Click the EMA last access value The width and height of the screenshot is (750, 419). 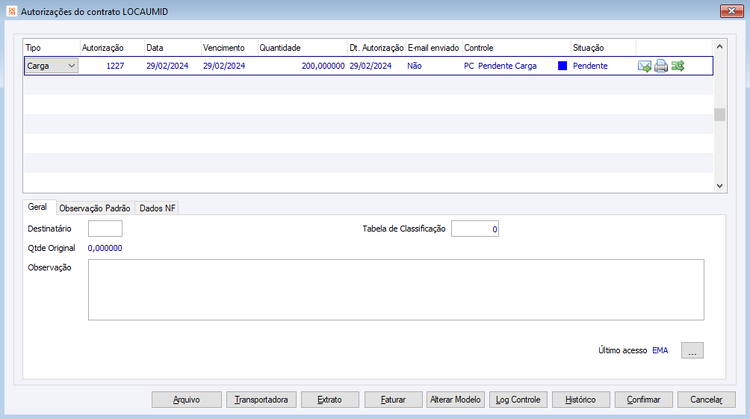(660, 351)
